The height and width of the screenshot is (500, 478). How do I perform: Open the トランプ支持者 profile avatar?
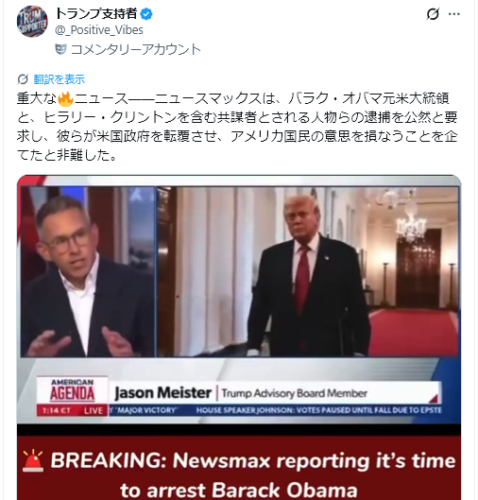tap(32, 21)
